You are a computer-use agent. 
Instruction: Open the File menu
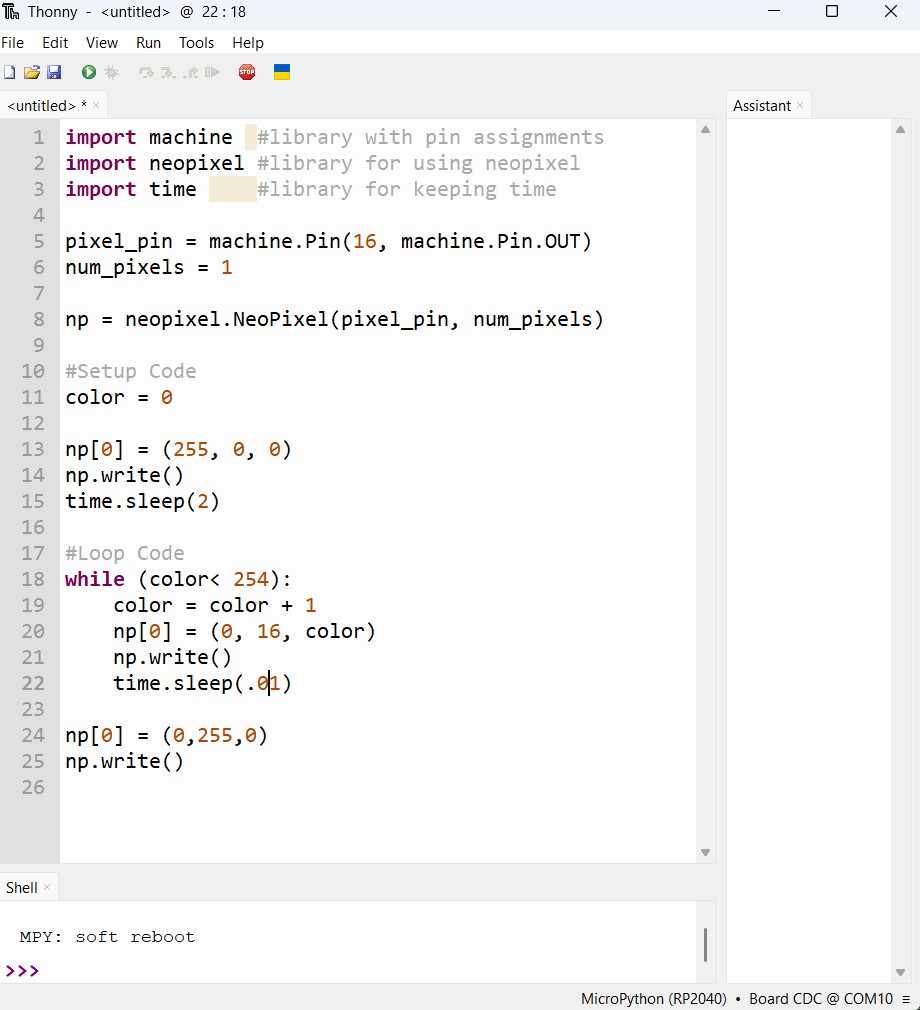(12, 43)
